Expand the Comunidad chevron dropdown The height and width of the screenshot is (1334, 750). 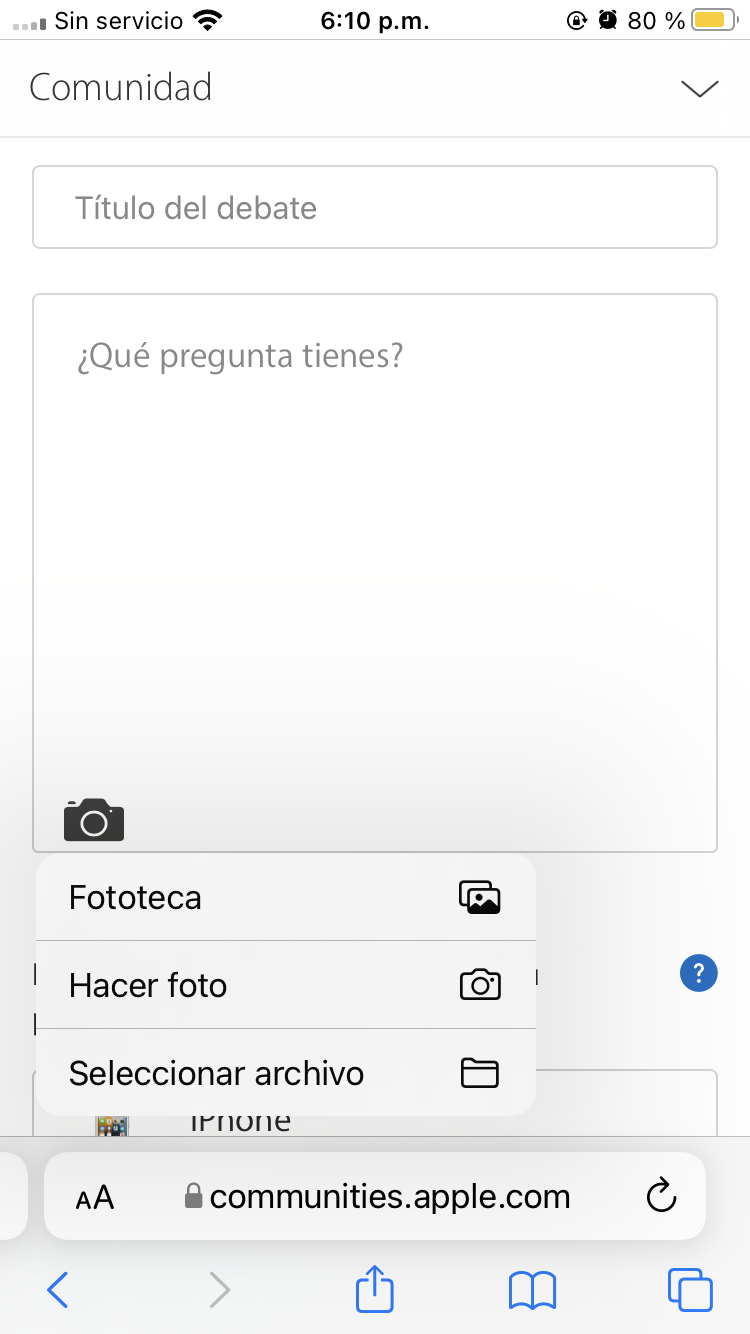click(x=699, y=88)
